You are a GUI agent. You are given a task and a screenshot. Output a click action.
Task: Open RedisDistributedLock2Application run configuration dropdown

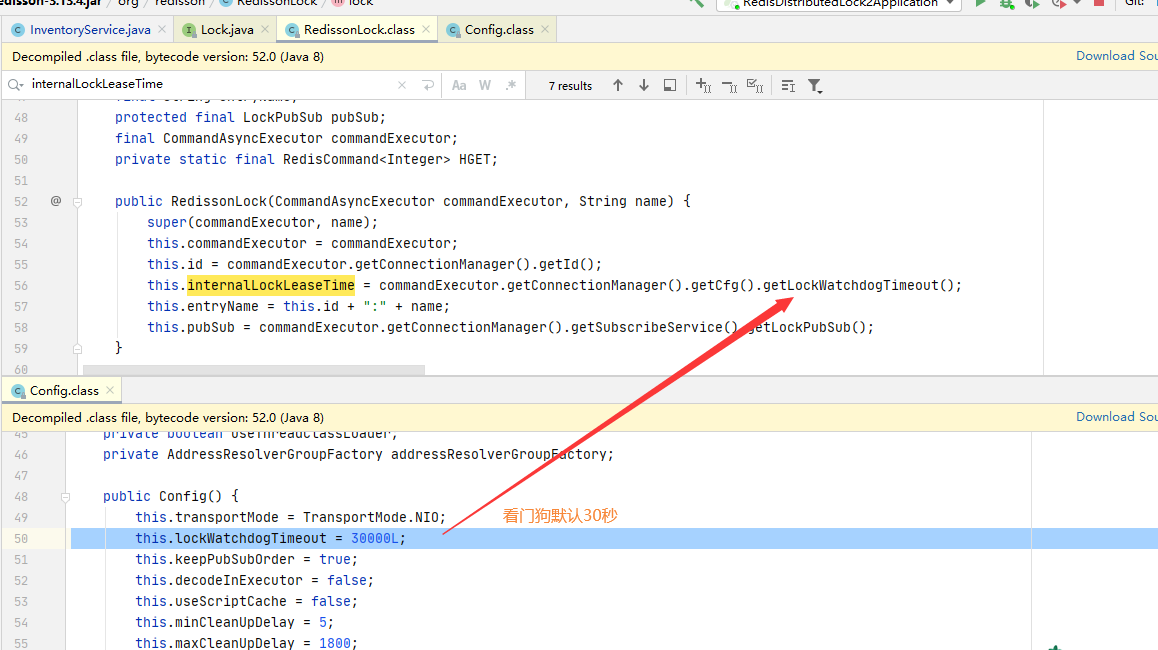(839, 4)
